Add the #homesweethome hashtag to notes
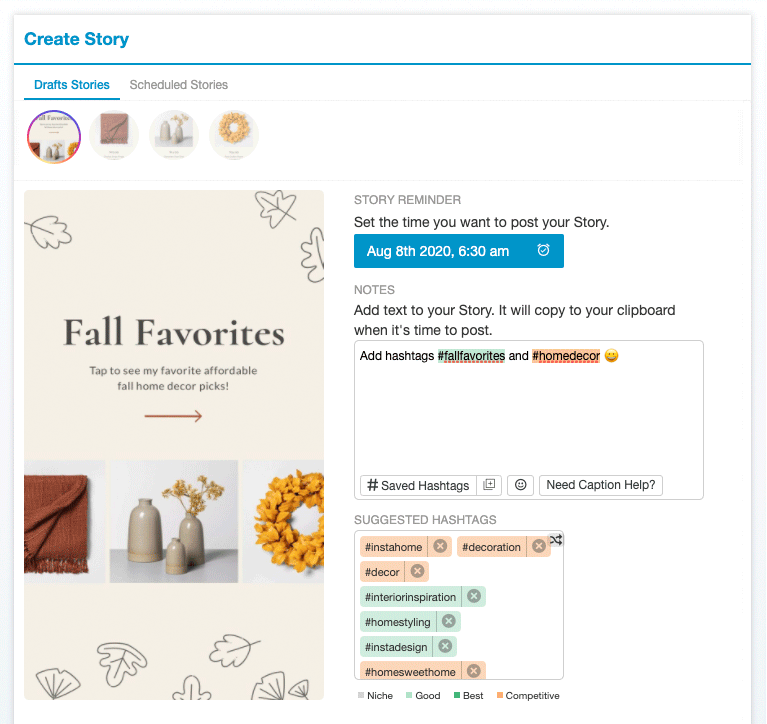 410,672
